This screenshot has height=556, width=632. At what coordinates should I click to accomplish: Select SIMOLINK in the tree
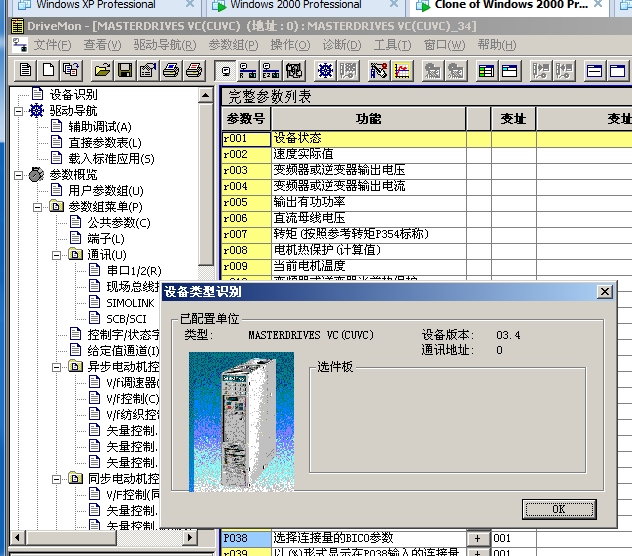tap(130, 303)
